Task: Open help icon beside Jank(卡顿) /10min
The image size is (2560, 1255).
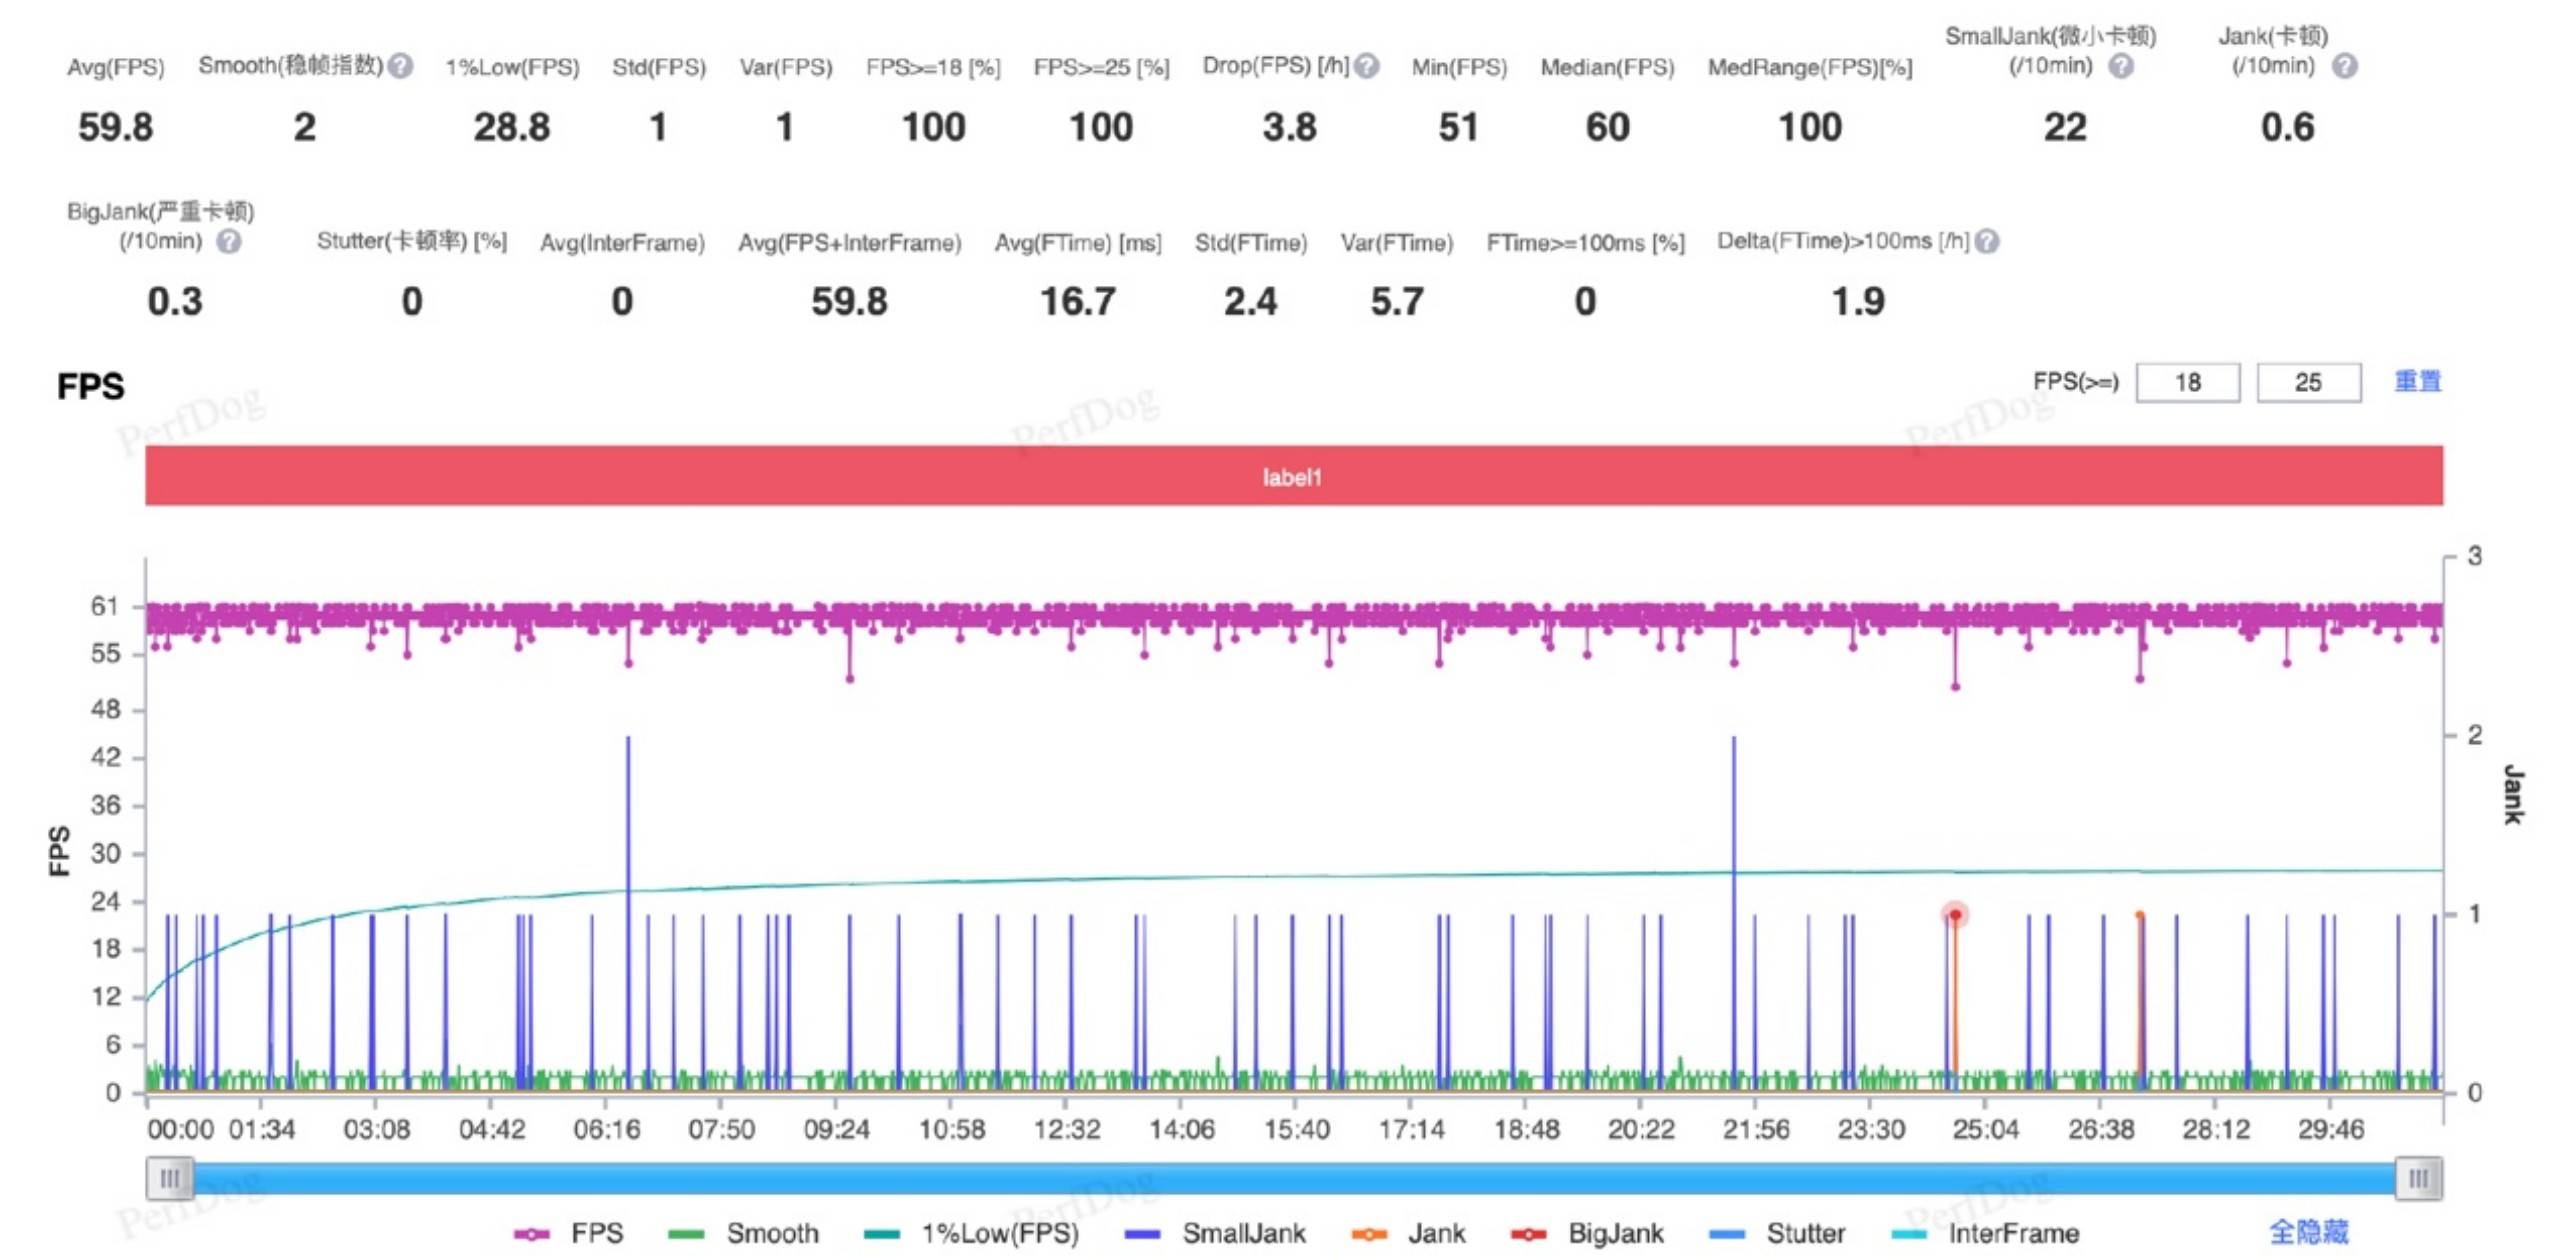Action: (2344, 66)
